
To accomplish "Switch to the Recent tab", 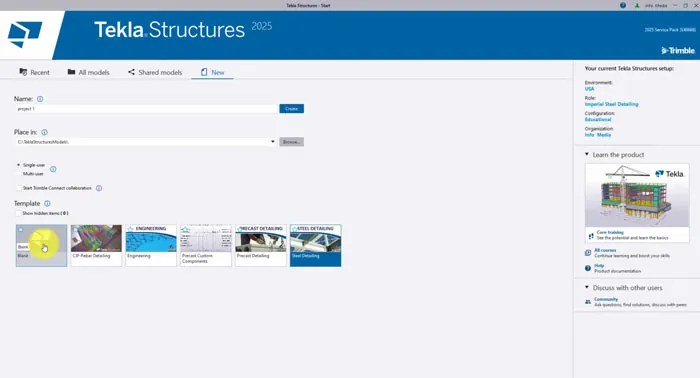I will [x=35, y=72].
